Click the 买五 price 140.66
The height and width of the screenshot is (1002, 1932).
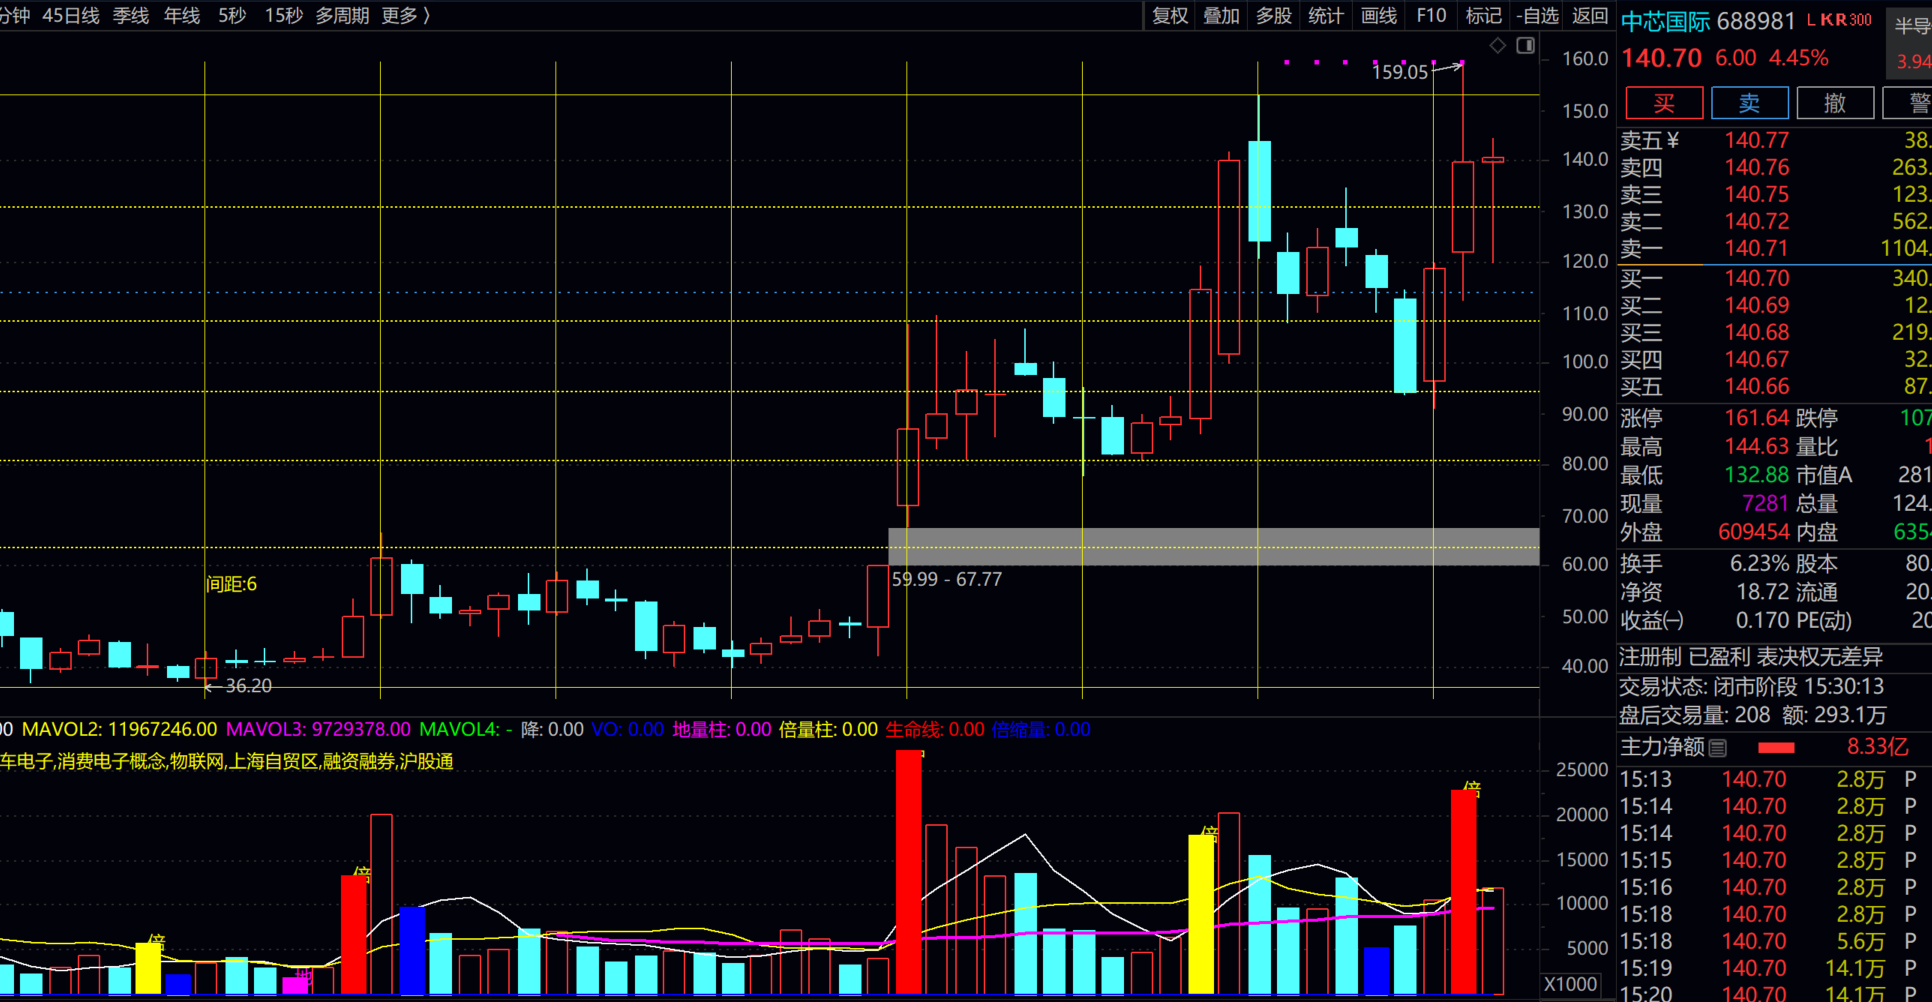click(x=1757, y=386)
